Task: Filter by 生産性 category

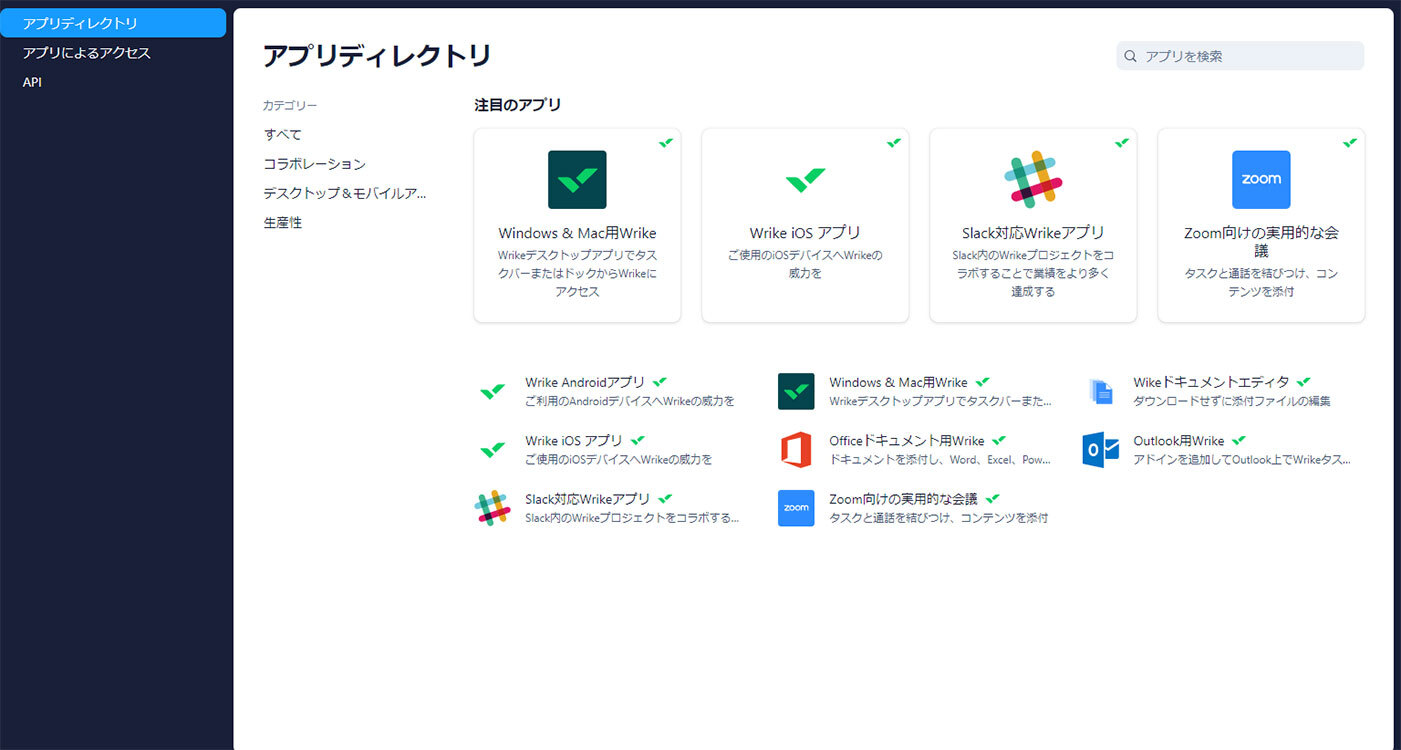Action: pyautogui.click(x=283, y=223)
